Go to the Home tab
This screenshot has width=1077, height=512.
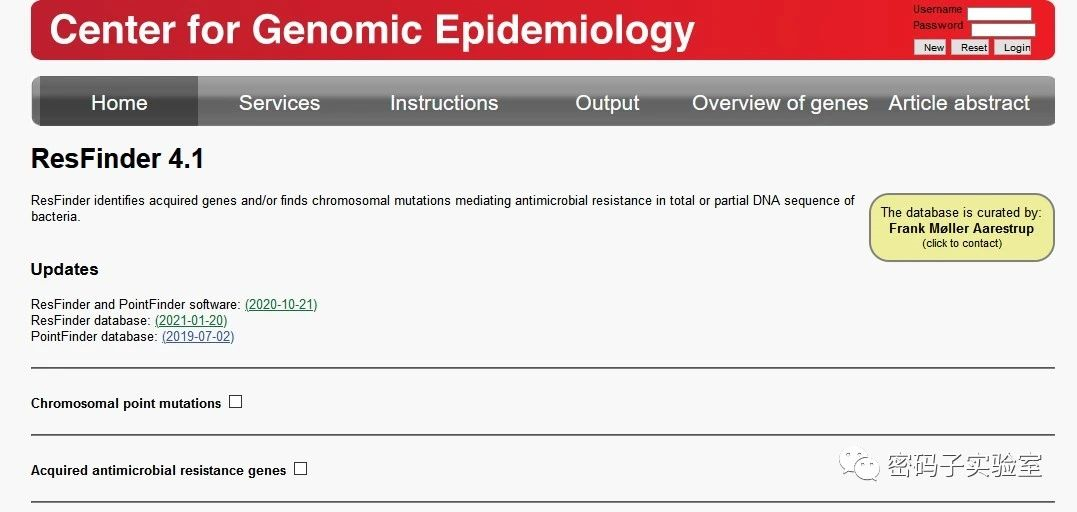(119, 103)
